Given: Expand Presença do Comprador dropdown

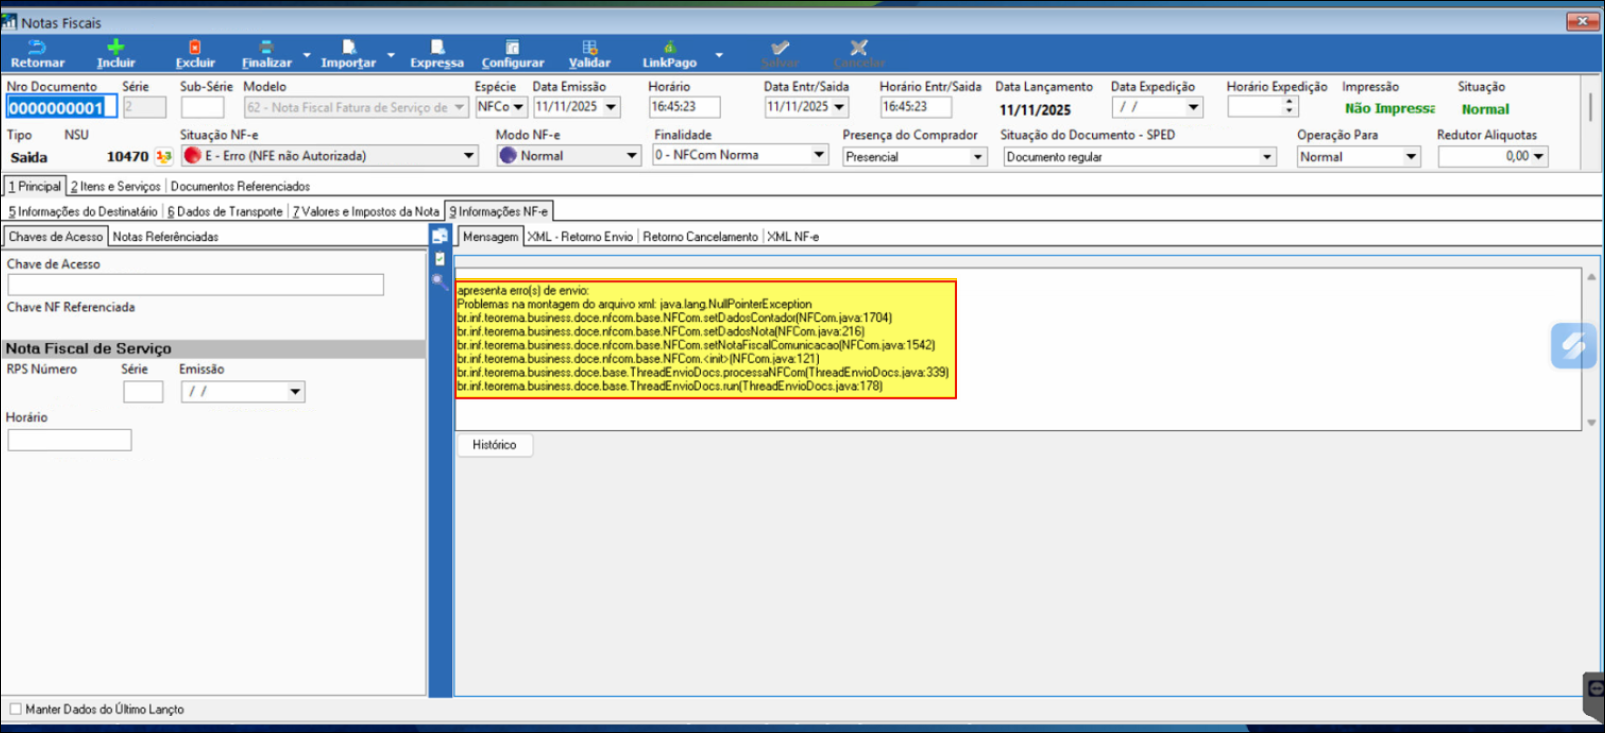Looking at the screenshot, I should tap(978, 157).
